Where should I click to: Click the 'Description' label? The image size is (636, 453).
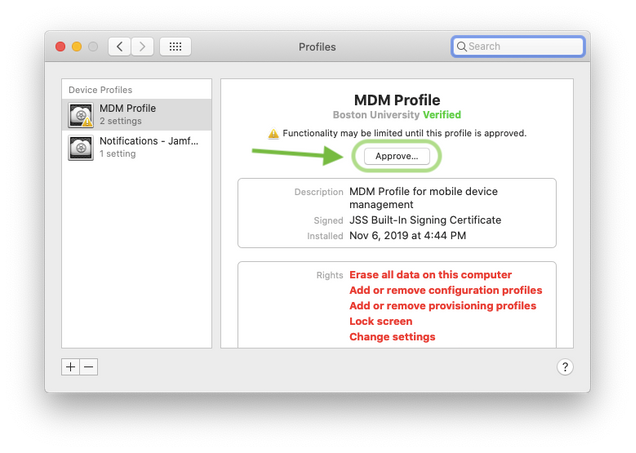(319, 192)
